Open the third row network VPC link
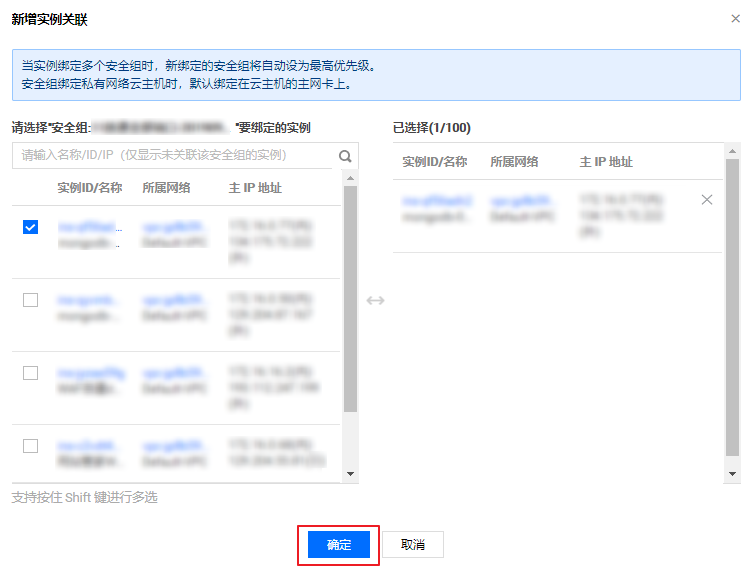754x566 pixels. click(x=175, y=373)
